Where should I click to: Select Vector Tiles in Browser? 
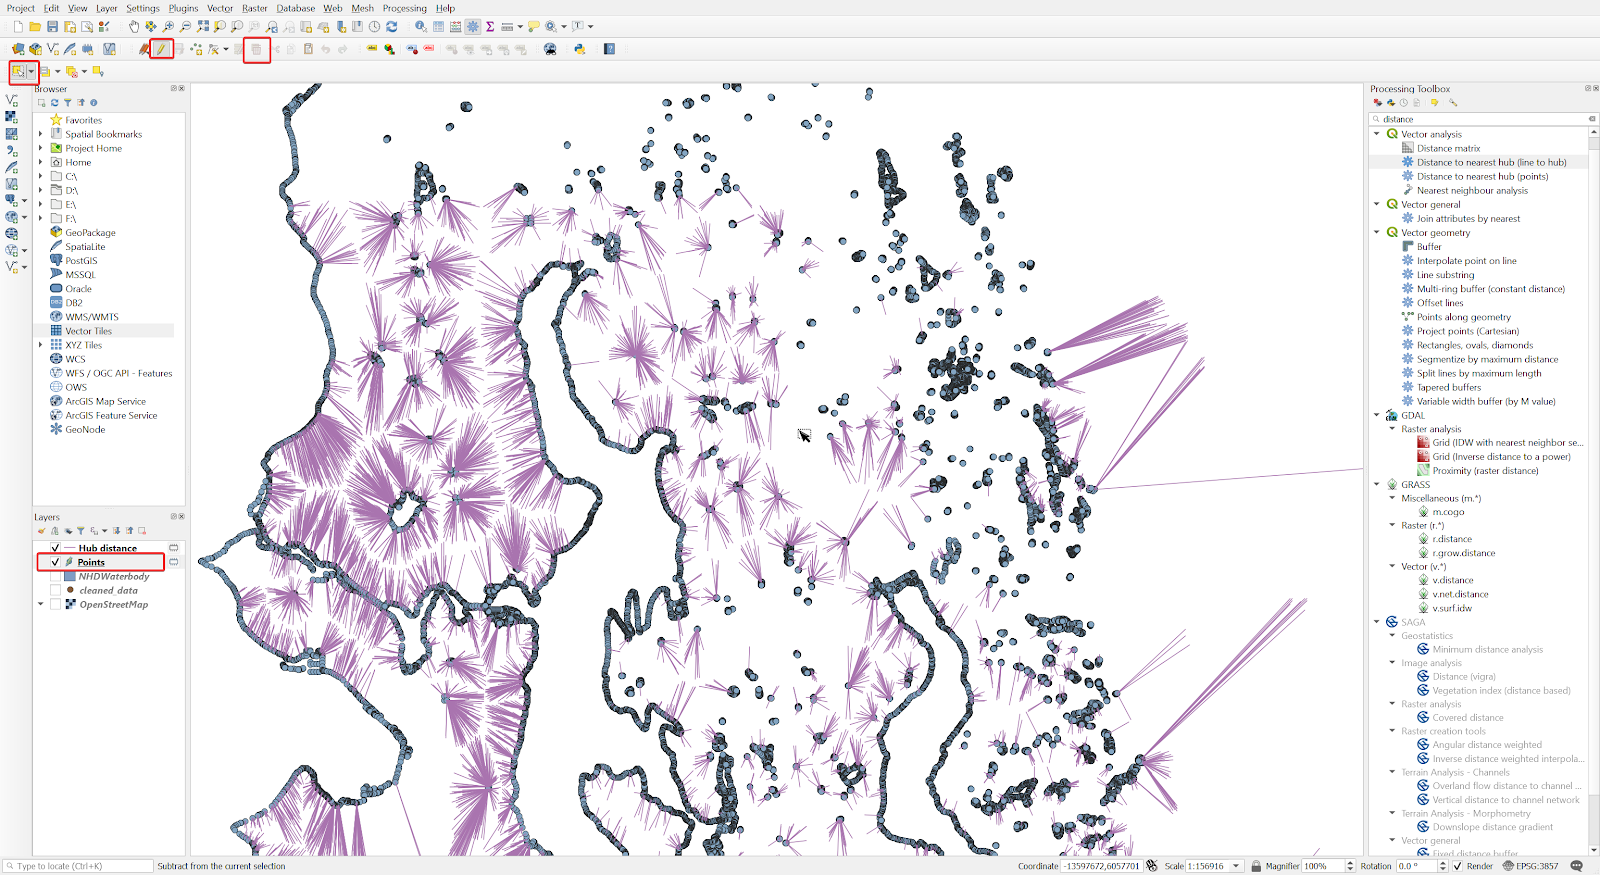(x=88, y=331)
